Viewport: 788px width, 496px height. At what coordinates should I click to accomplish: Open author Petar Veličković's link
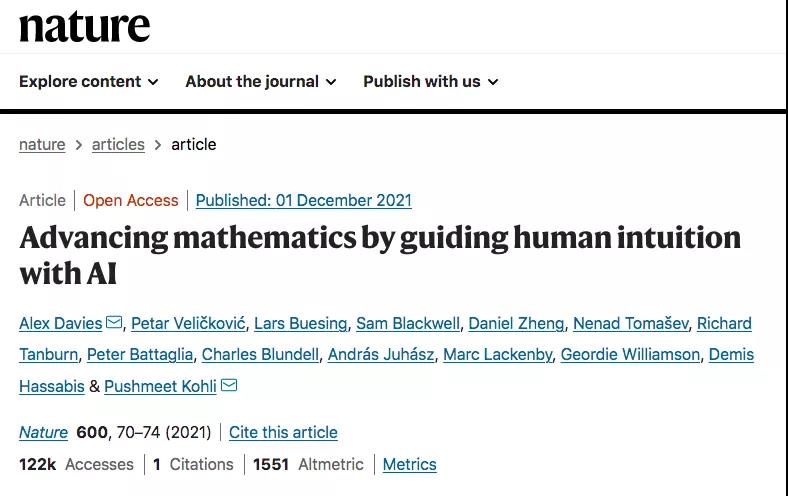[188, 324]
